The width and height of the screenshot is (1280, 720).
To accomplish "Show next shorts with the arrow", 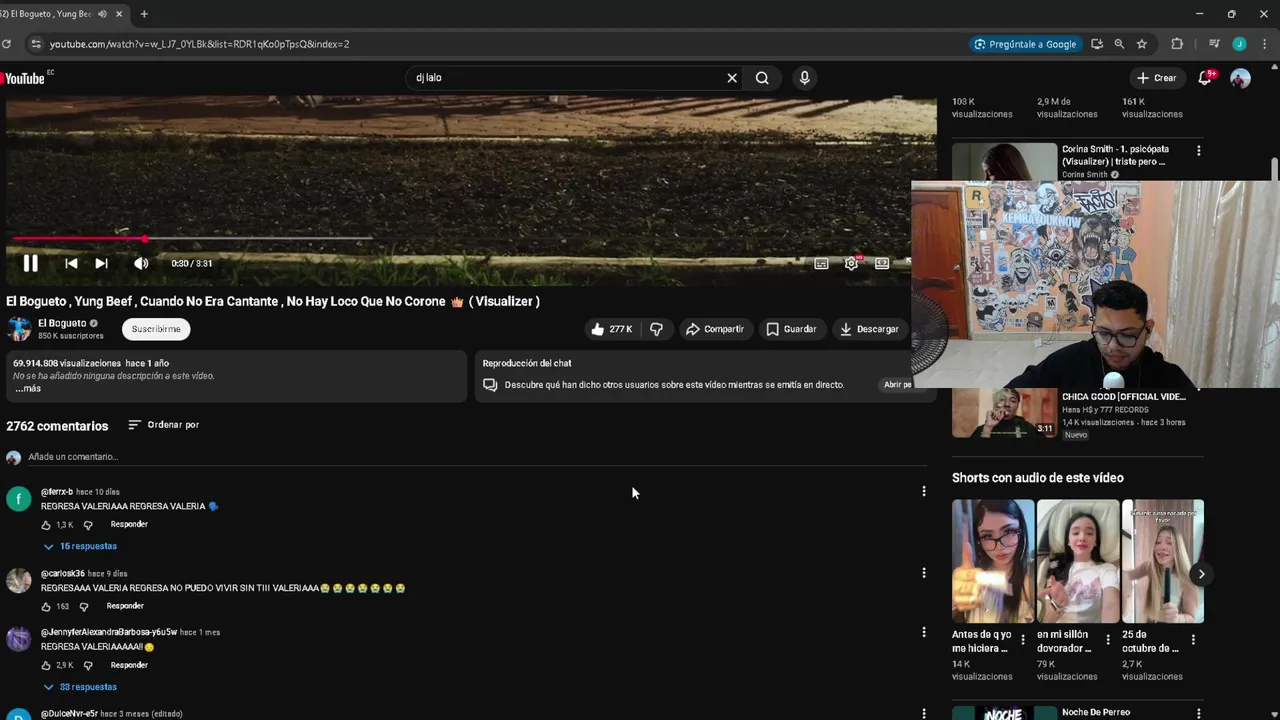I will coord(1201,574).
